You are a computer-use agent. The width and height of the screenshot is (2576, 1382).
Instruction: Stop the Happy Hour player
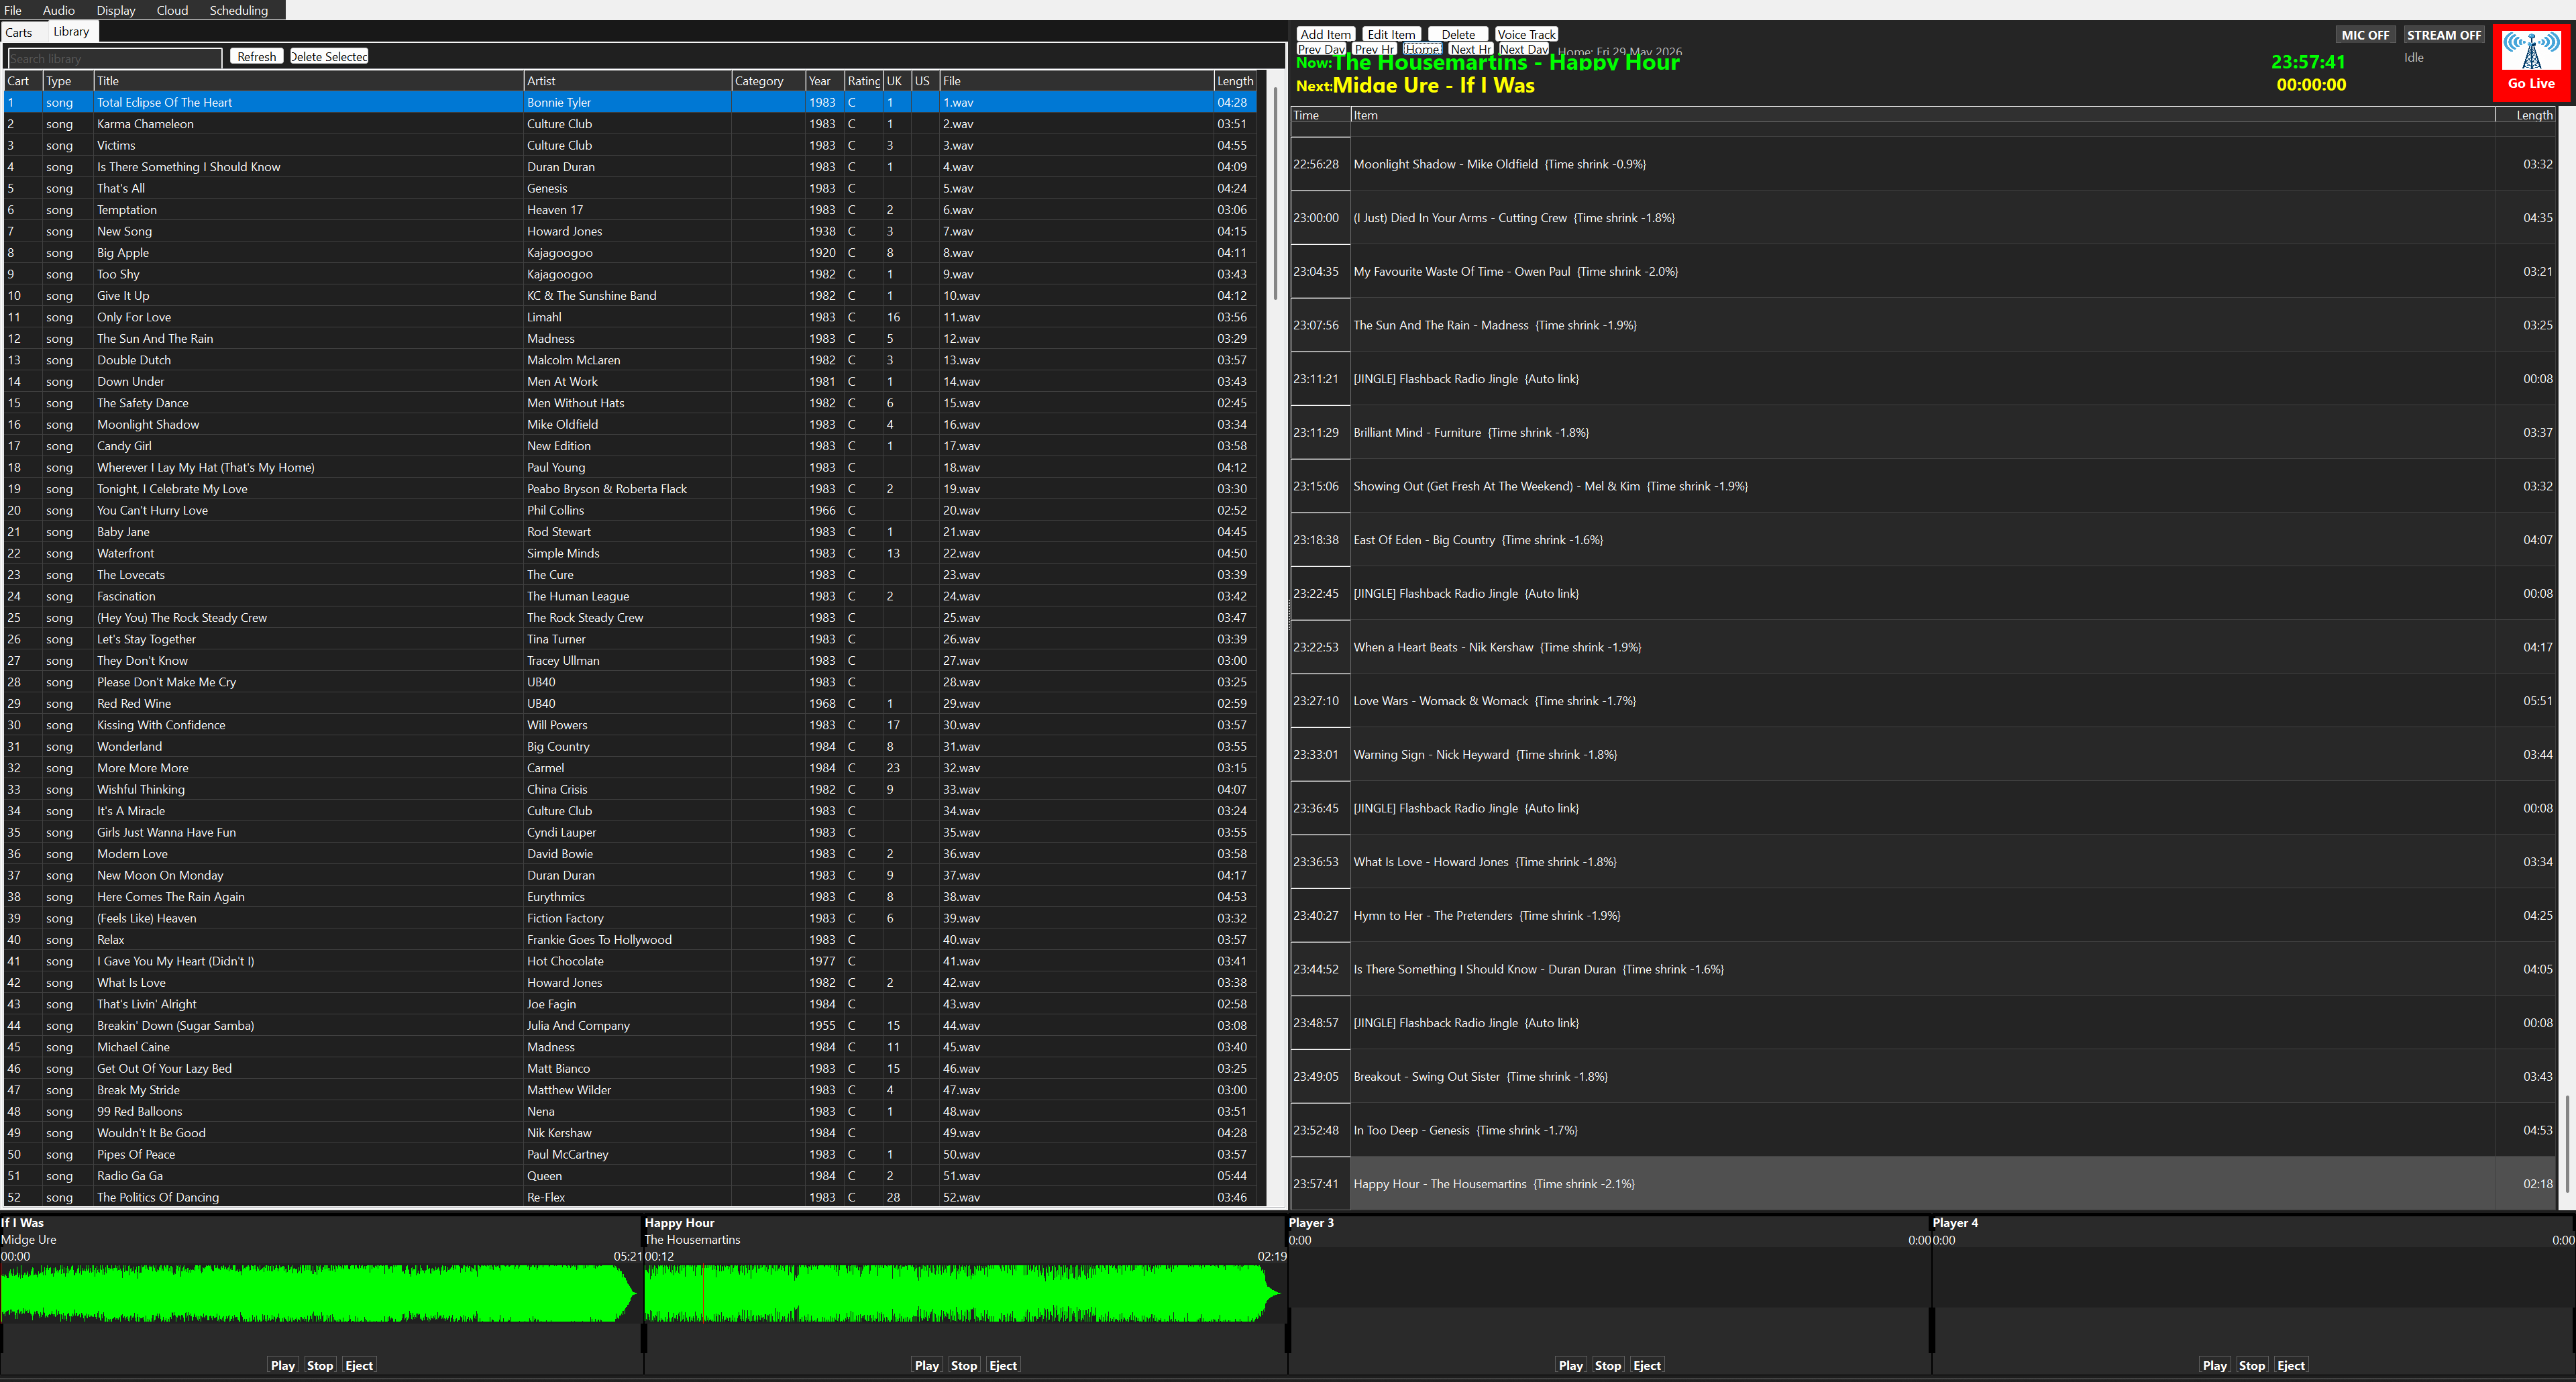(964, 1365)
